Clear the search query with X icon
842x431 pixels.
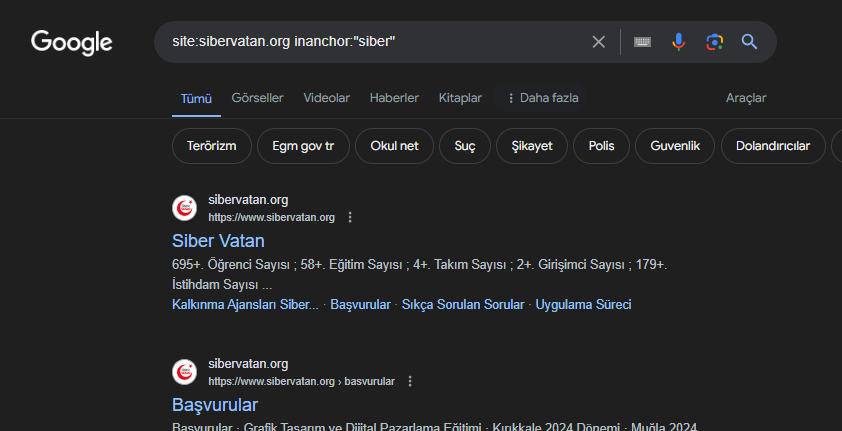[x=598, y=42]
